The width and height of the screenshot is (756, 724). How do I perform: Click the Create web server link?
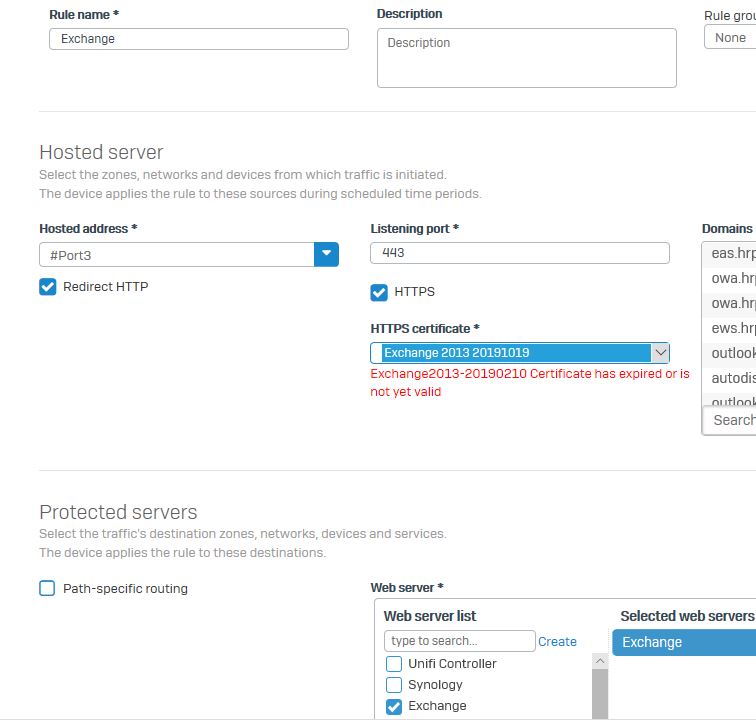tap(557, 642)
